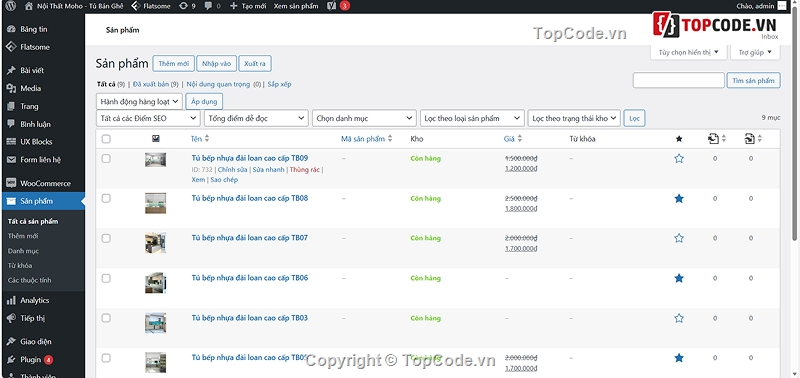Image resolution: width=800 pixels, height=378 pixels.
Task: Sort by Giá column header
Action: pyautogui.click(x=513, y=139)
